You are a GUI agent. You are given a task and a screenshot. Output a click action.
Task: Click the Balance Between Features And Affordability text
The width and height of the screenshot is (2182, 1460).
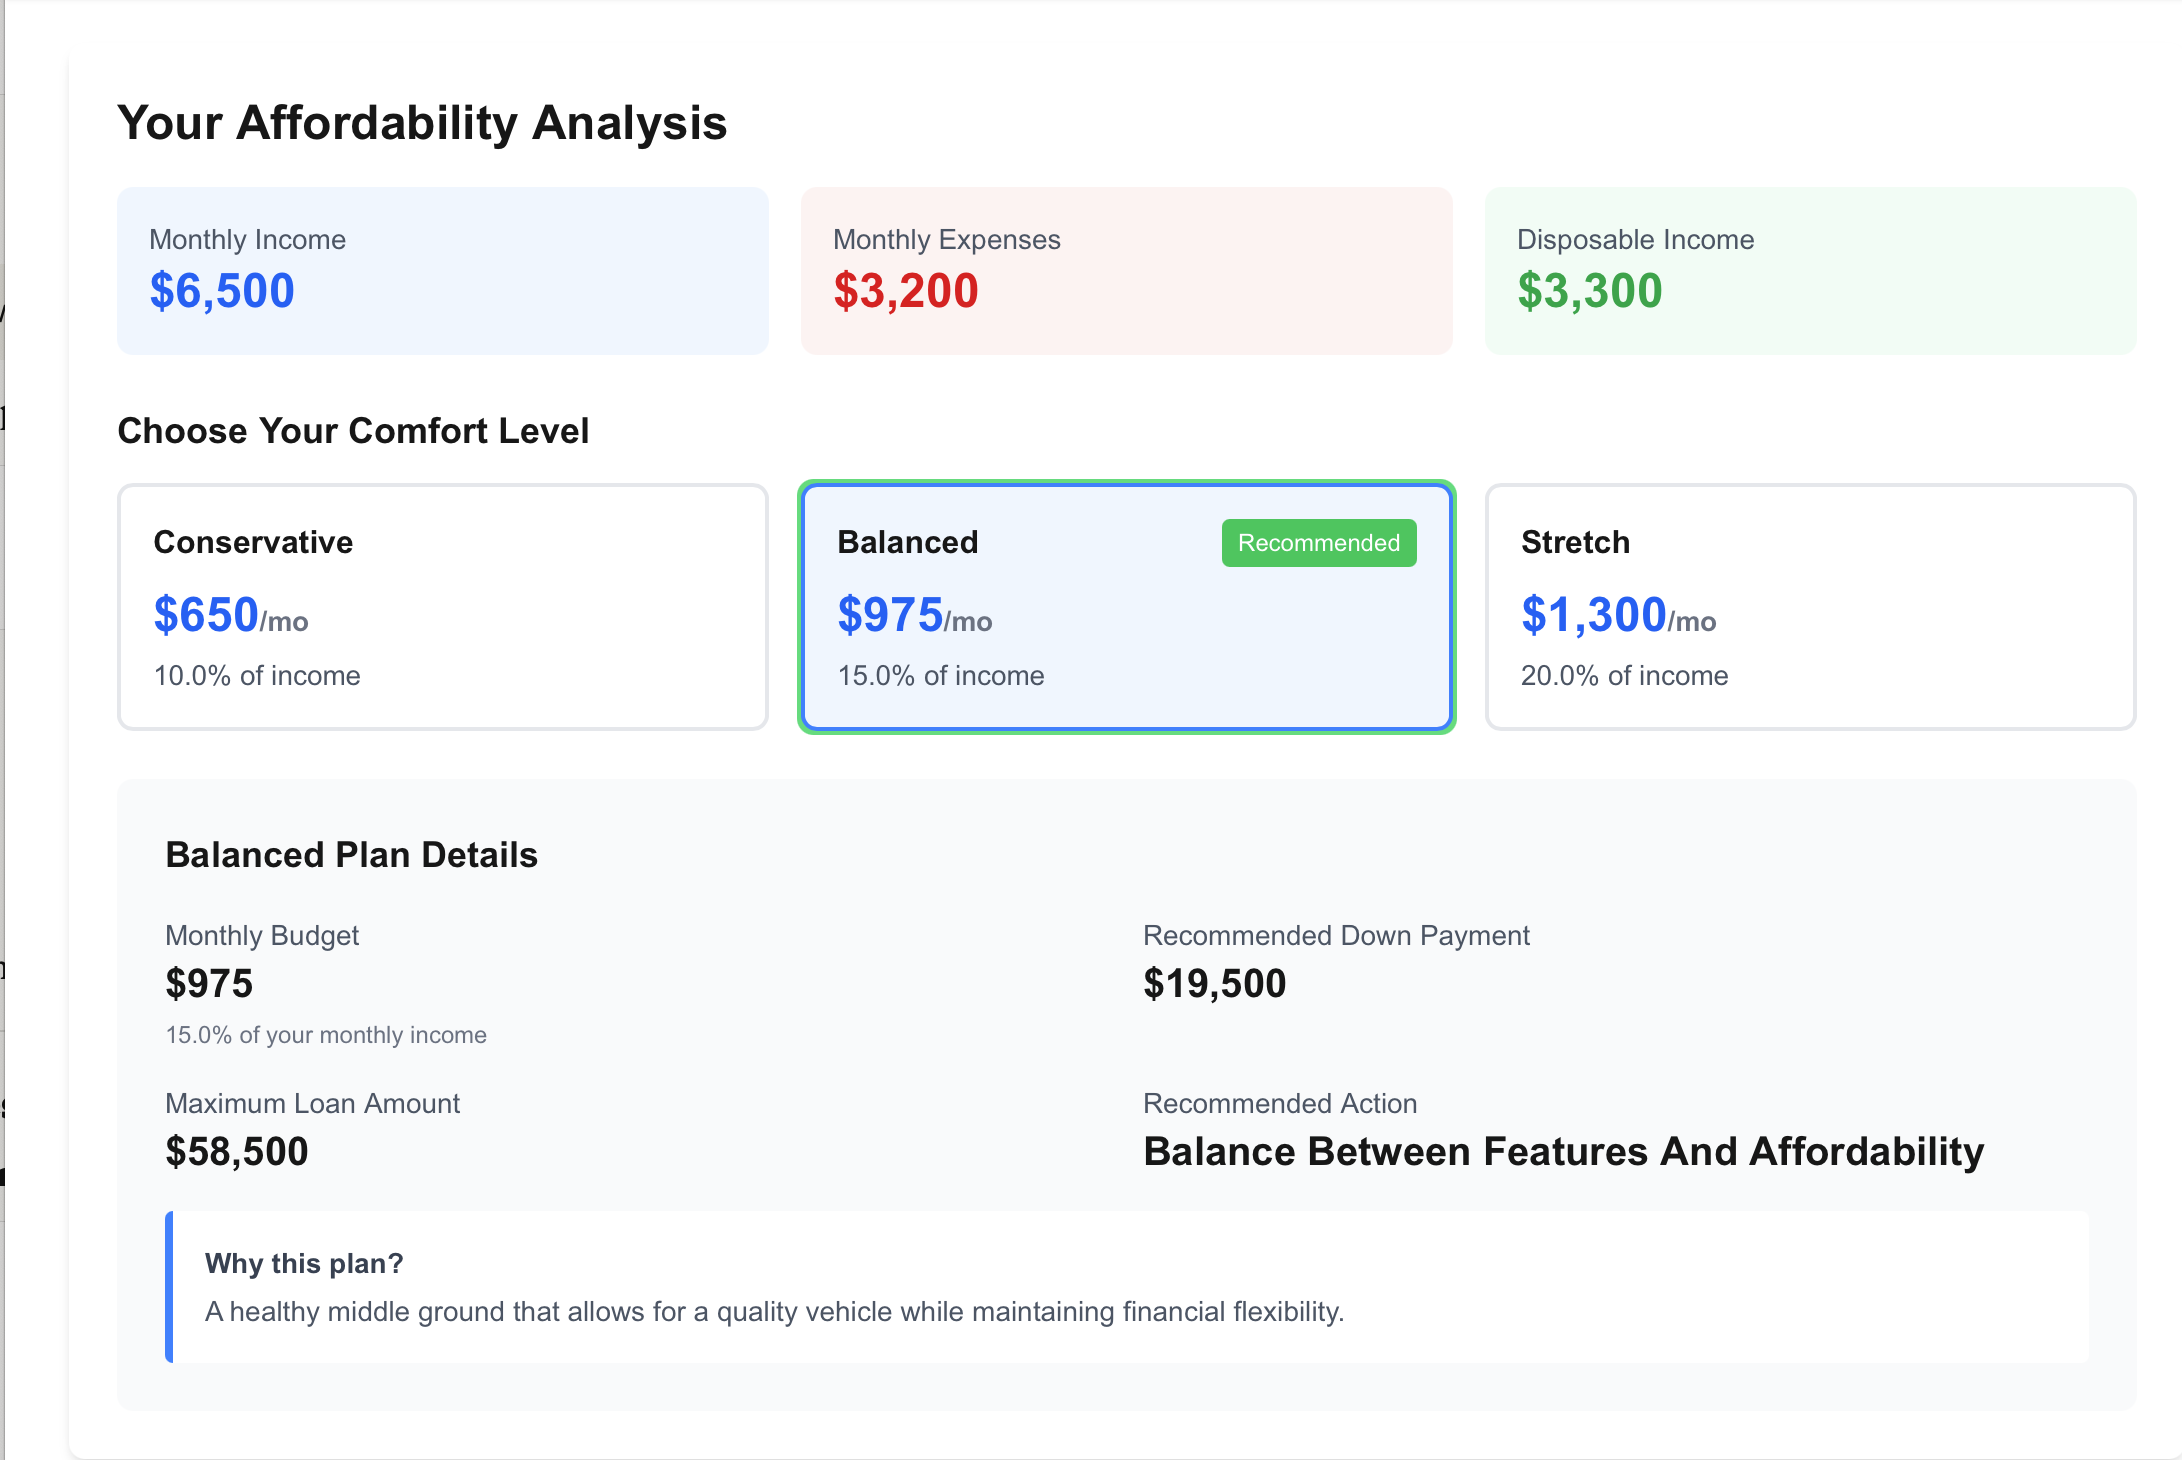click(1563, 1152)
